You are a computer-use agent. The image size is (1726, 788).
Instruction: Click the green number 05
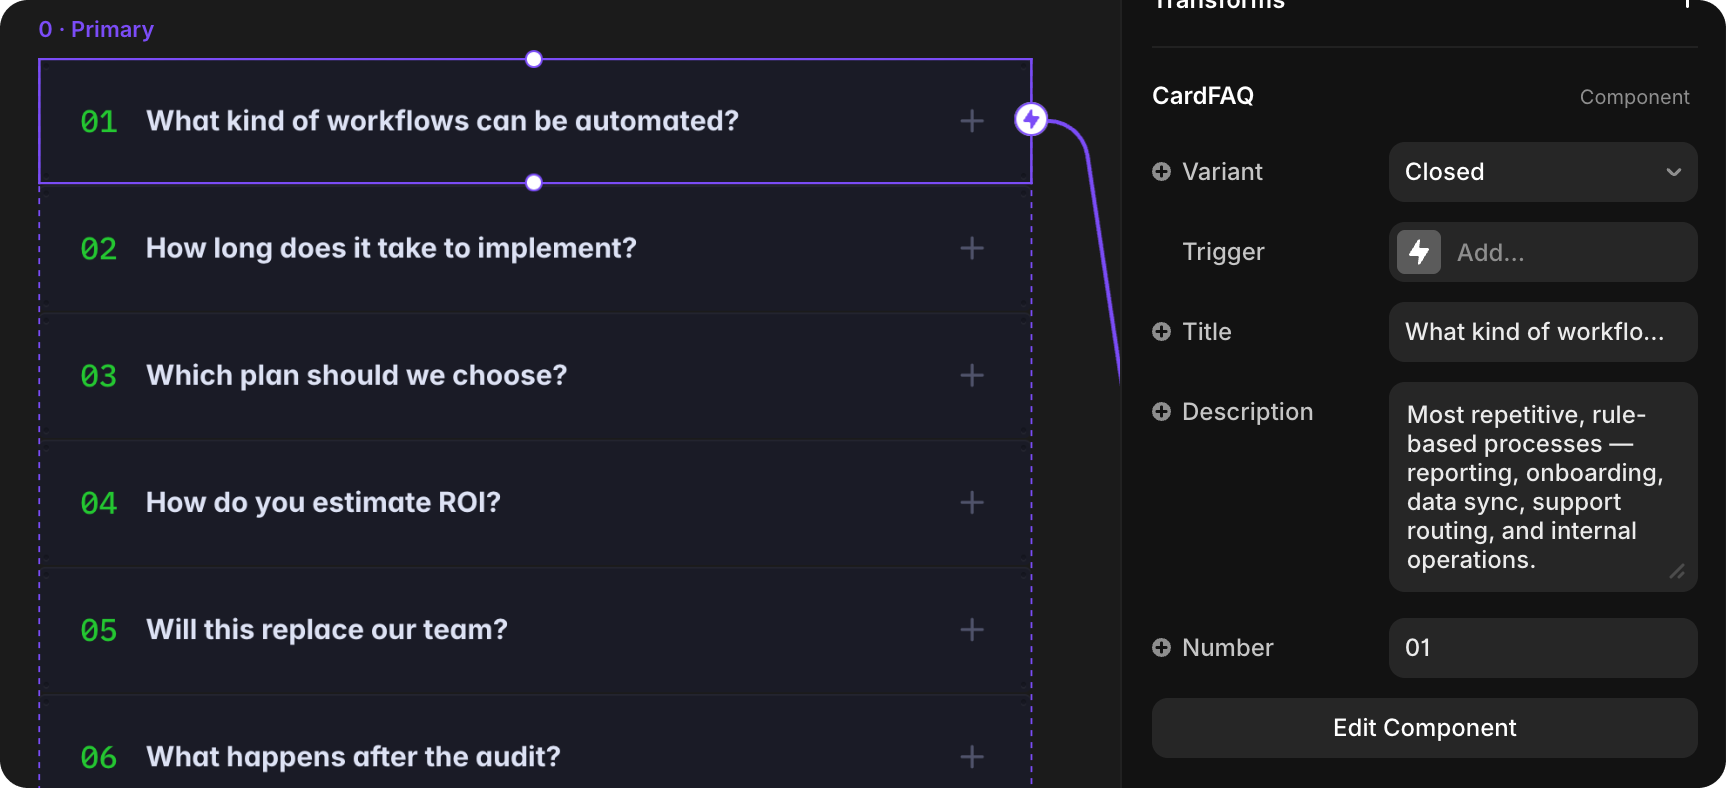point(99,630)
